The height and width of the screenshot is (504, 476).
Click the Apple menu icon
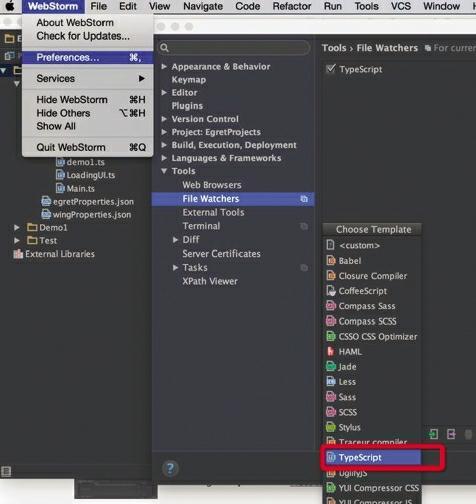pyautogui.click(x=10, y=6)
